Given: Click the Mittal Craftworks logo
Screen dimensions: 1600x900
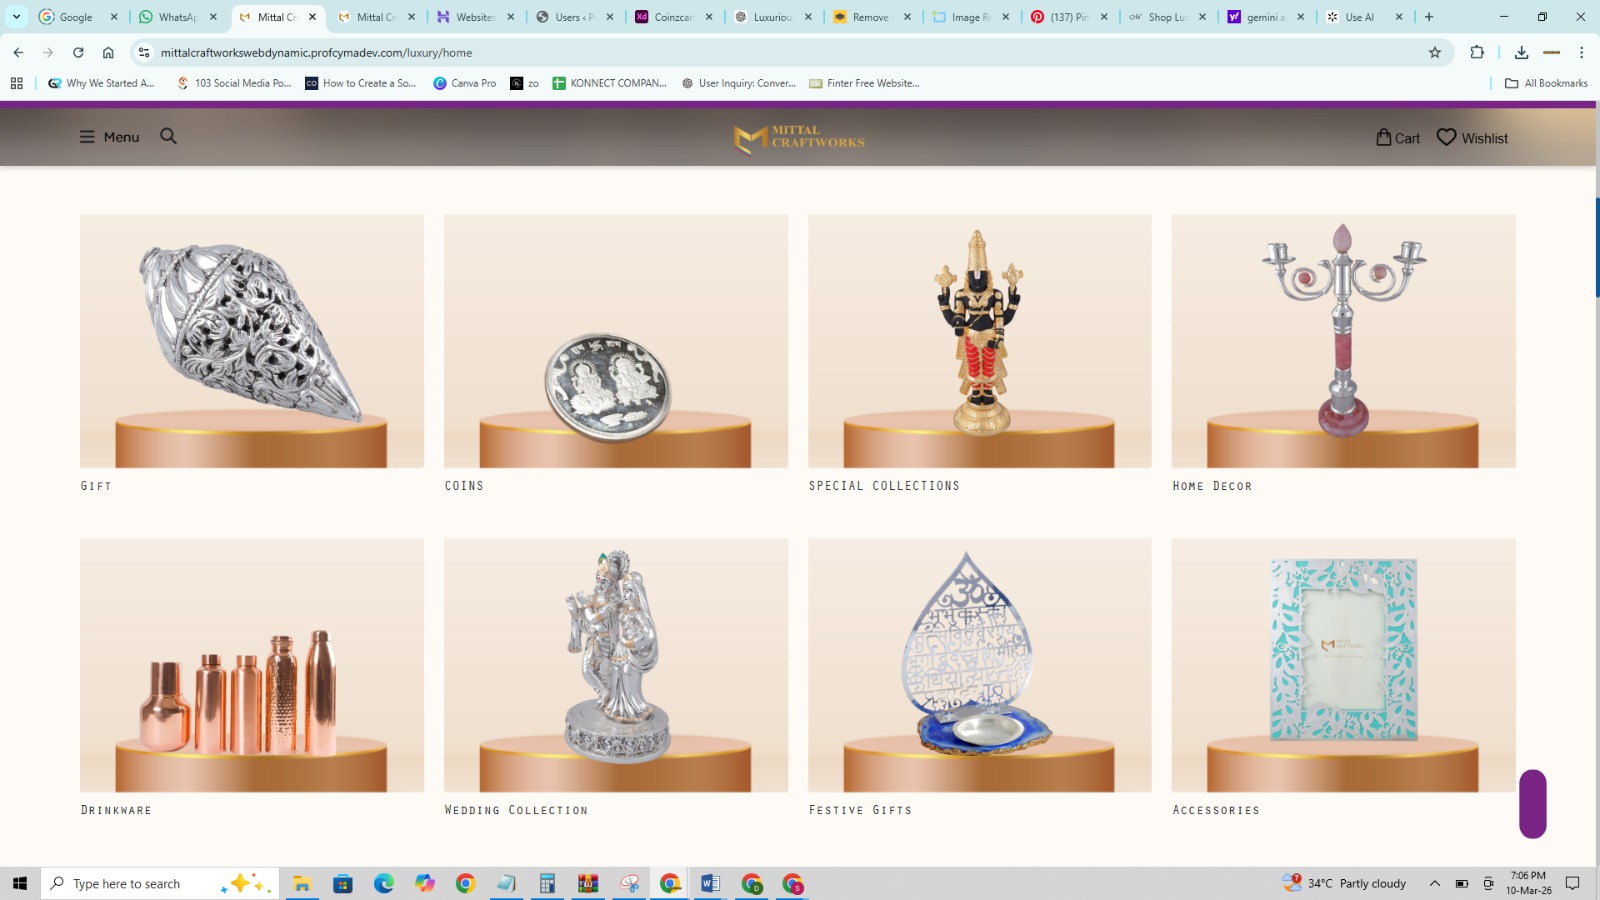Looking at the screenshot, I should (x=799, y=138).
